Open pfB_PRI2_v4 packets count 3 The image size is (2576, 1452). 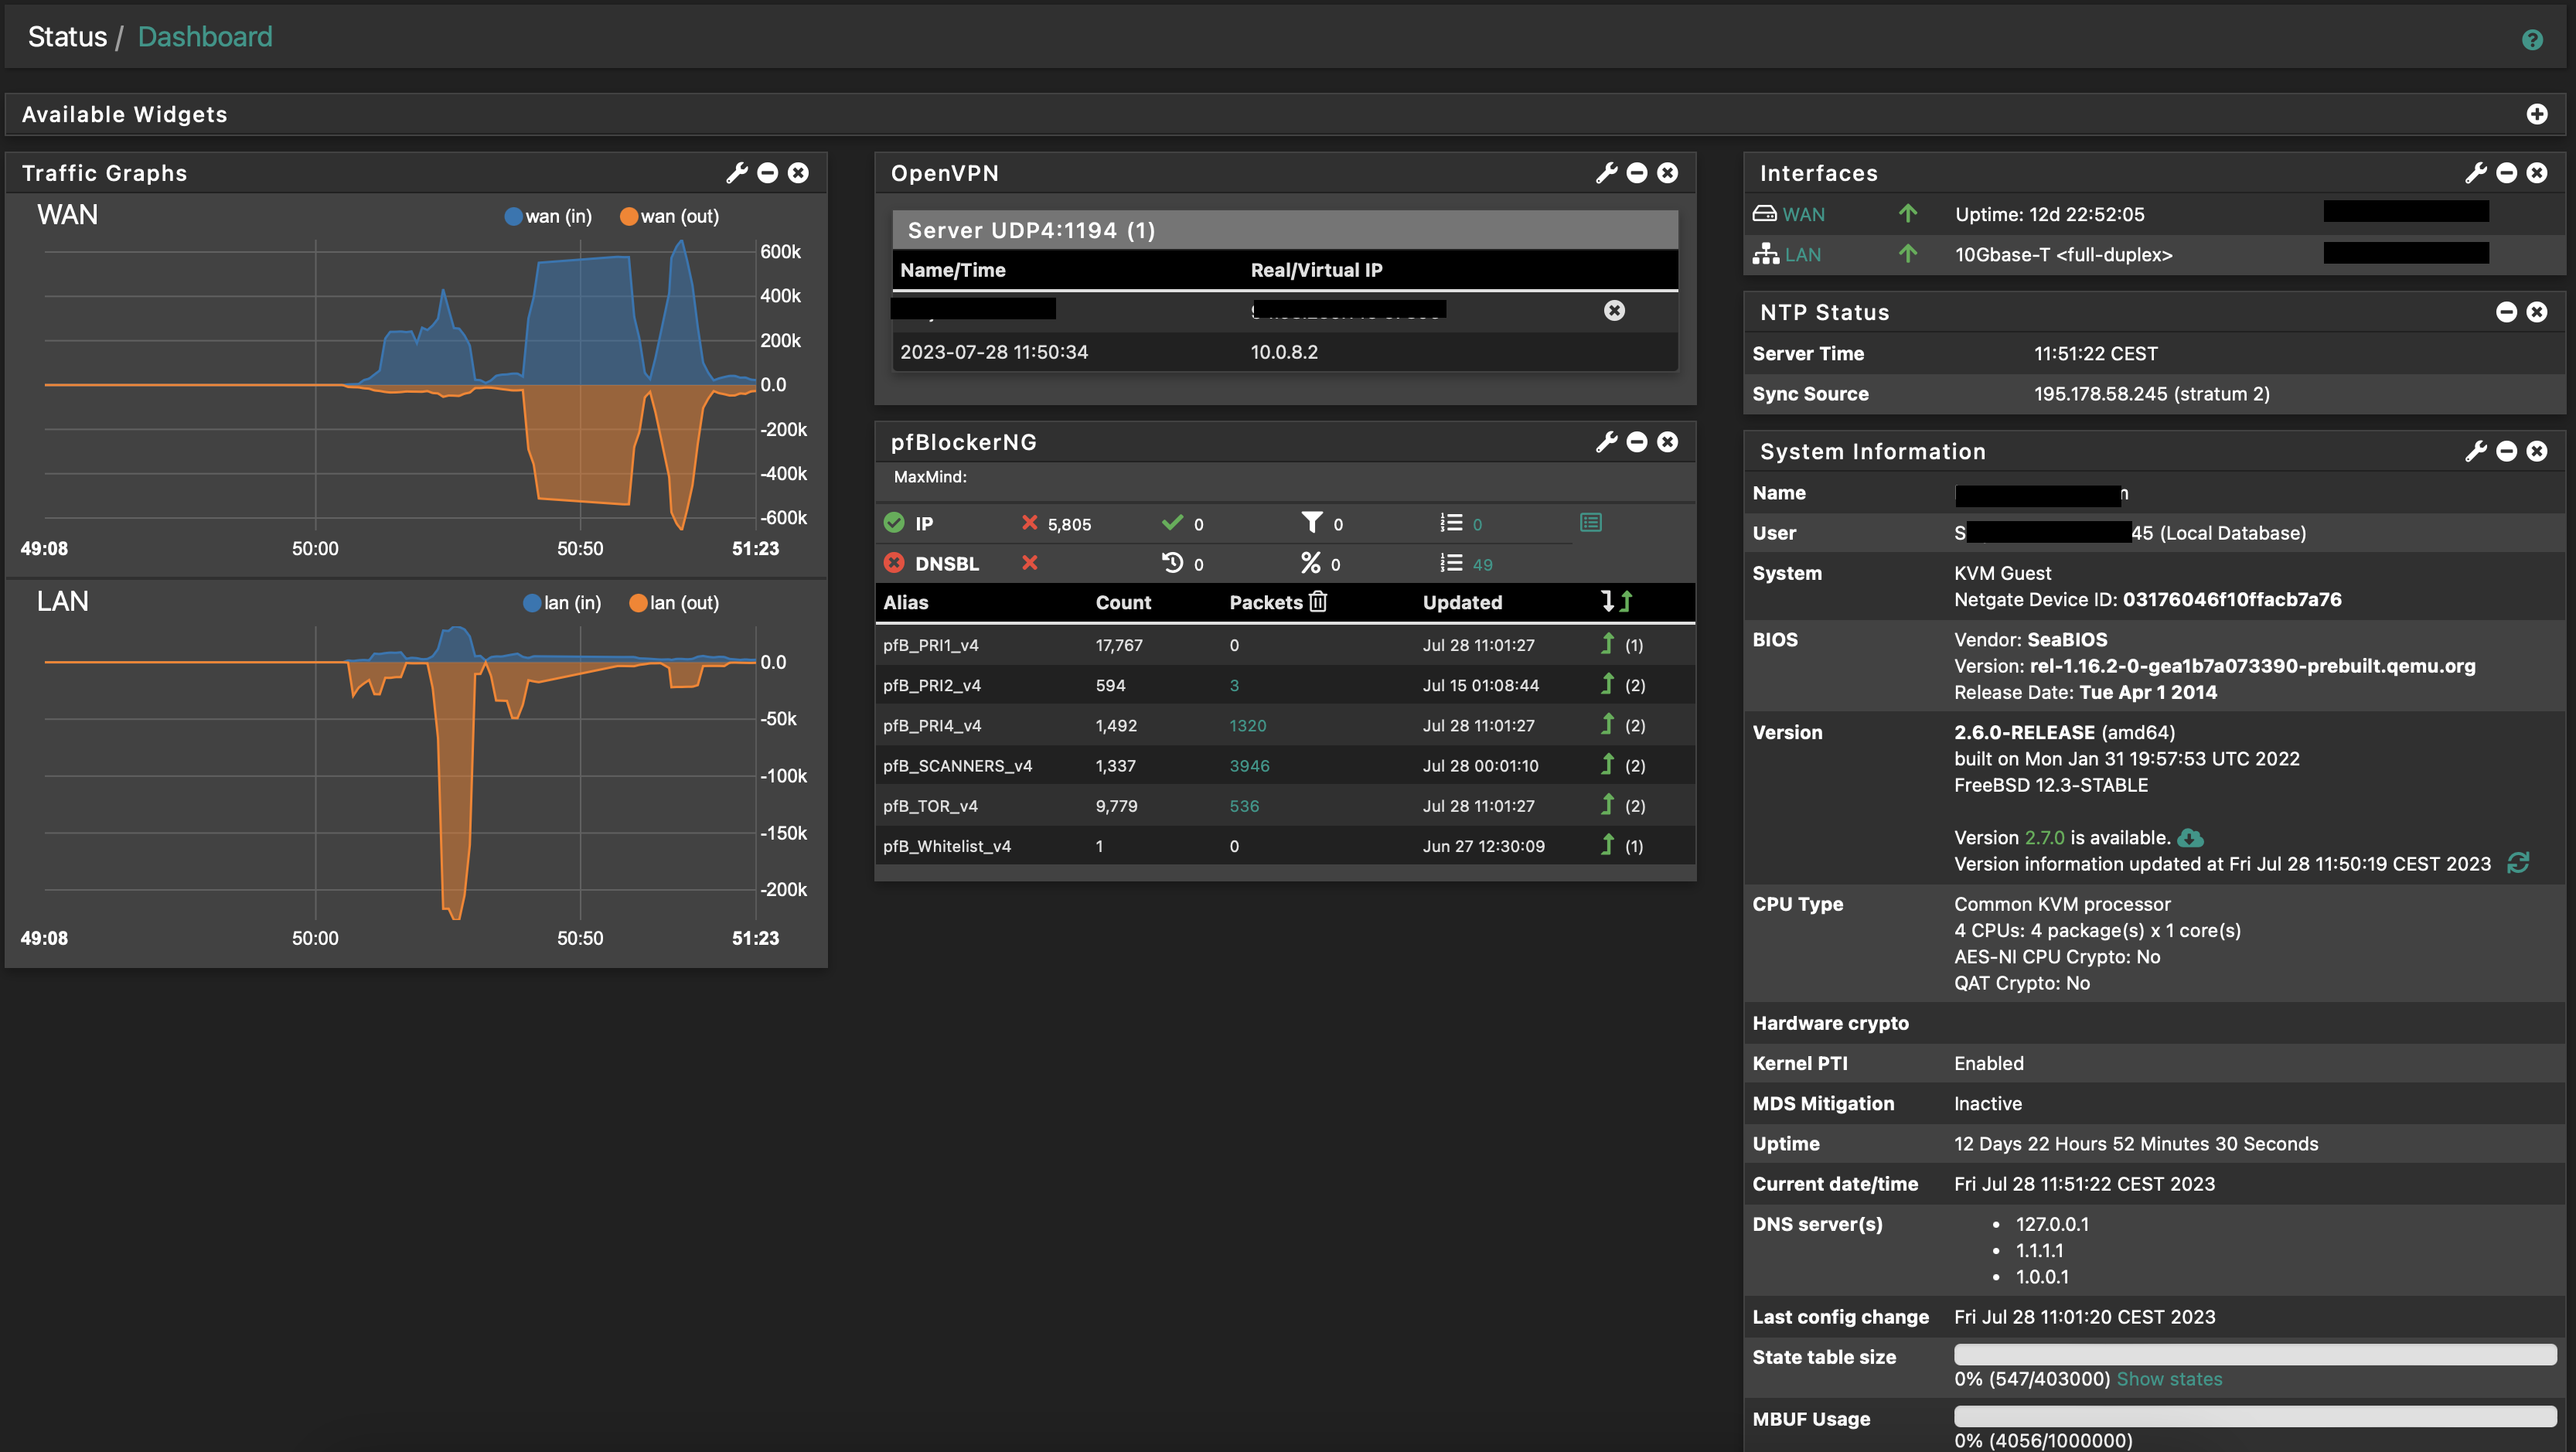click(1234, 685)
